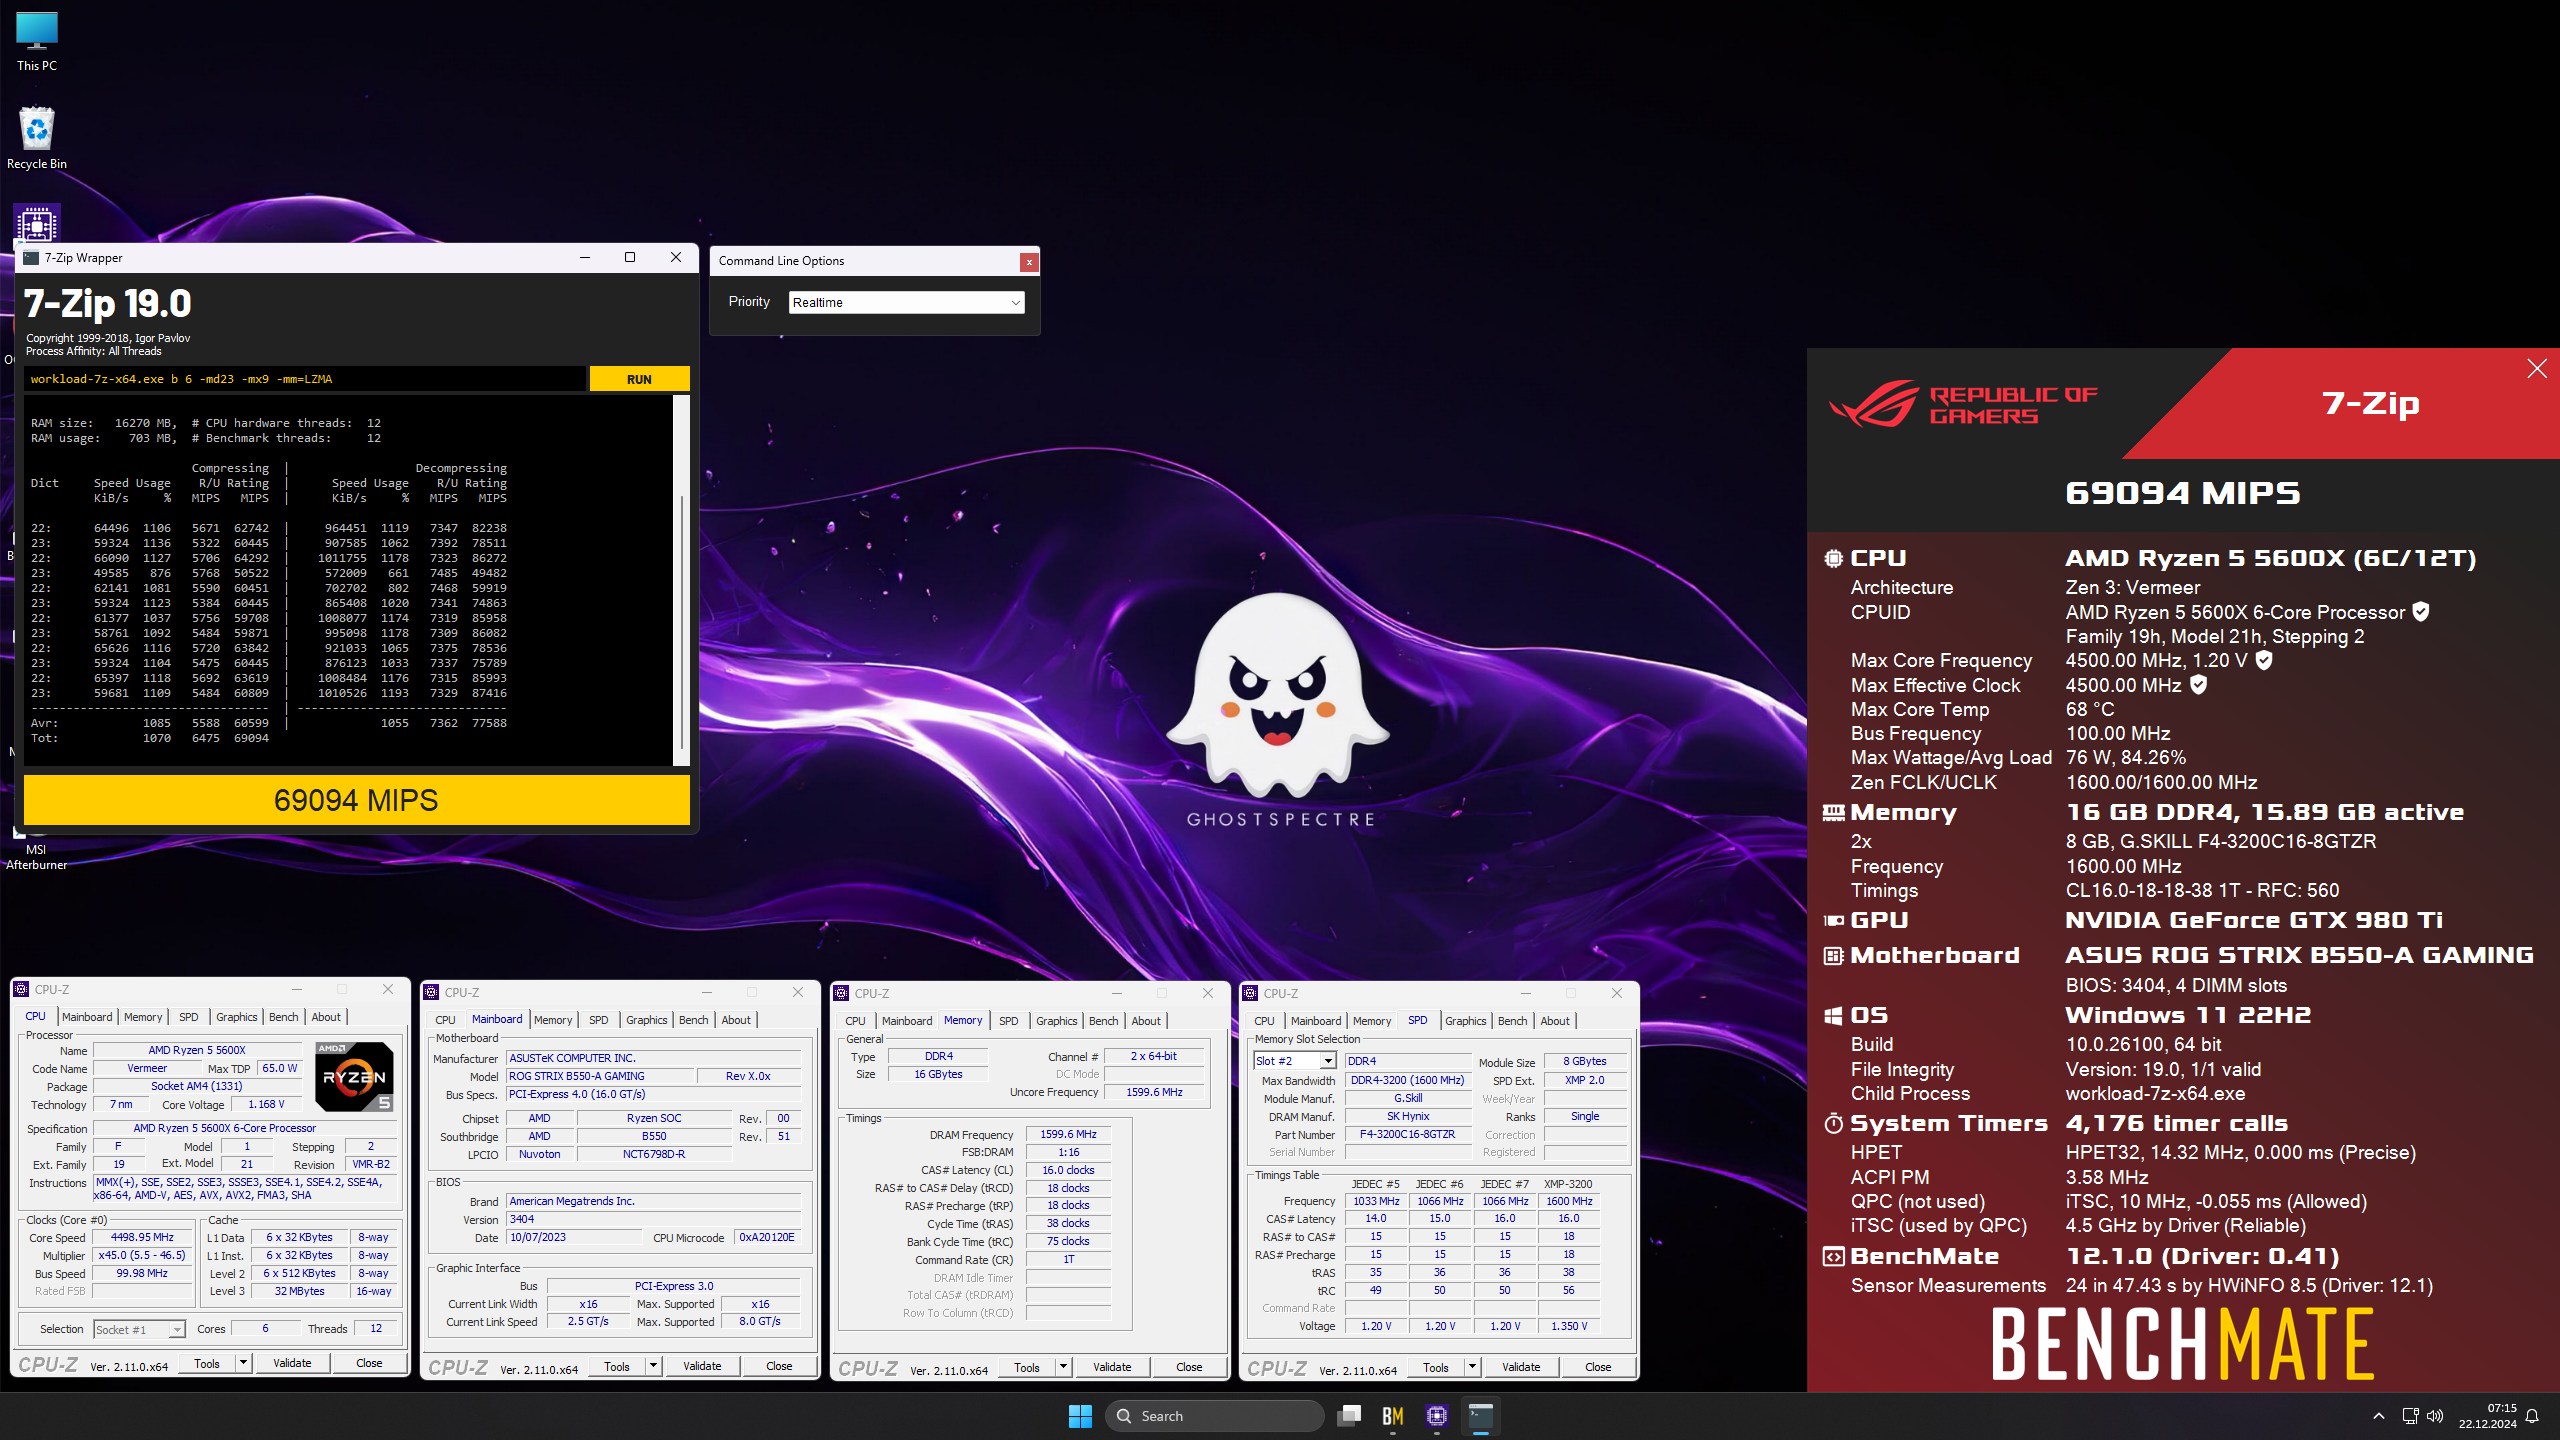Open About tab in CPU-Z SPD window
Image resolution: width=2560 pixels, height=1440 pixels.
[x=1554, y=1021]
